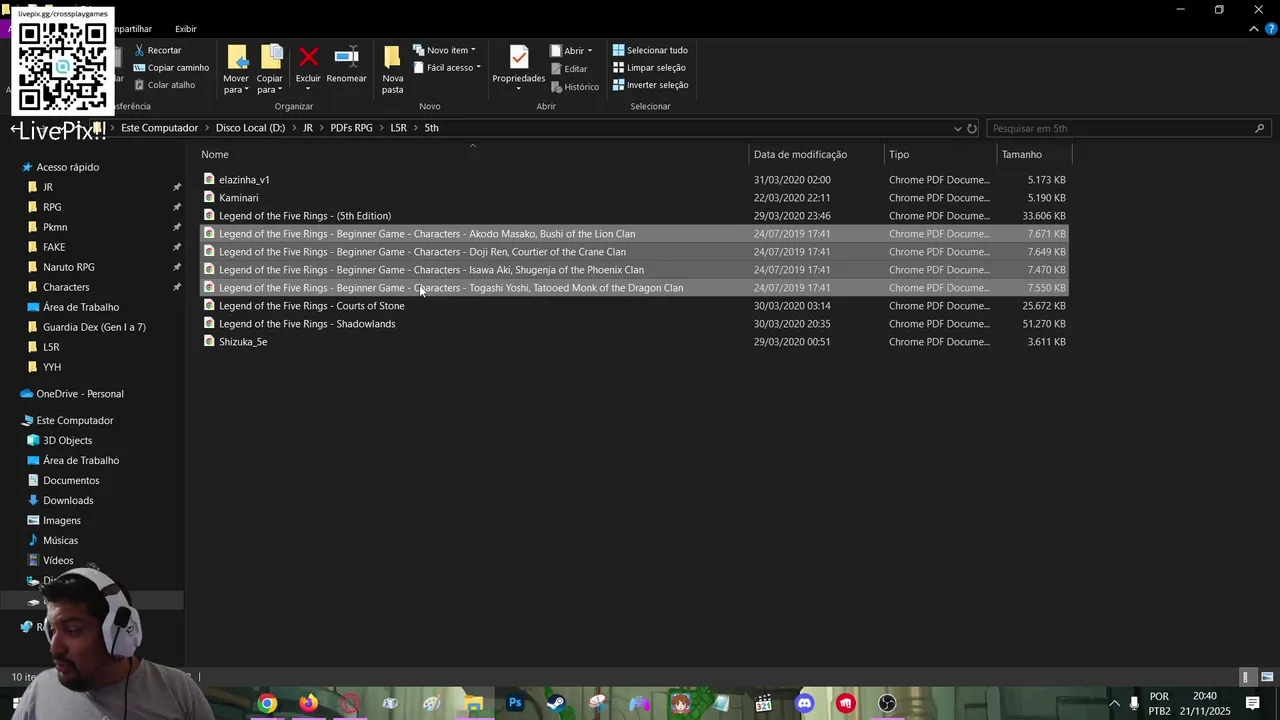Click Copiar caminho in the ribbon
Viewport: 1280px width, 720px height.
171,68
